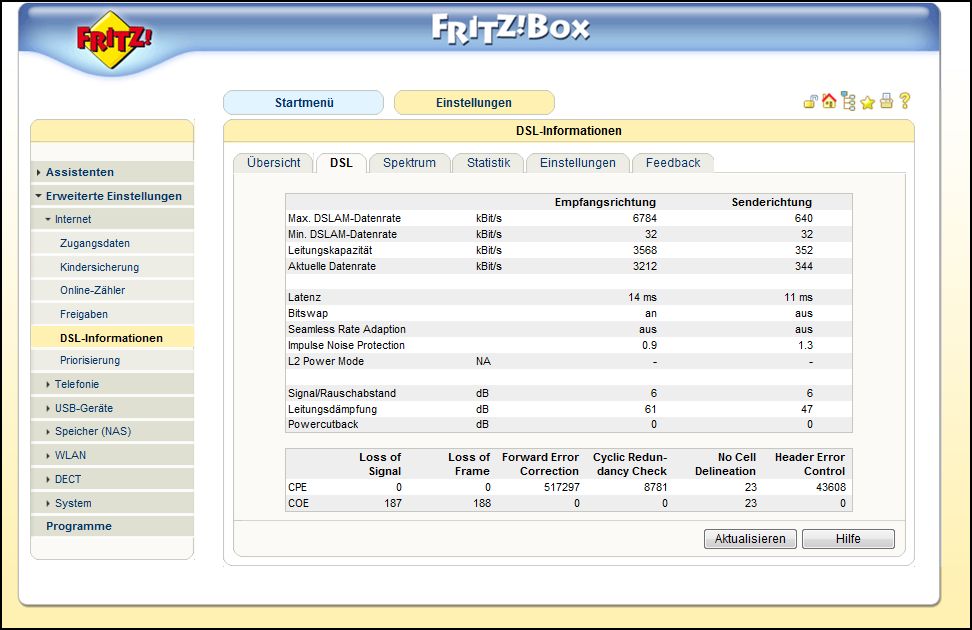The image size is (972, 630).
Task: Go to home via the house icon
Action: (829, 101)
